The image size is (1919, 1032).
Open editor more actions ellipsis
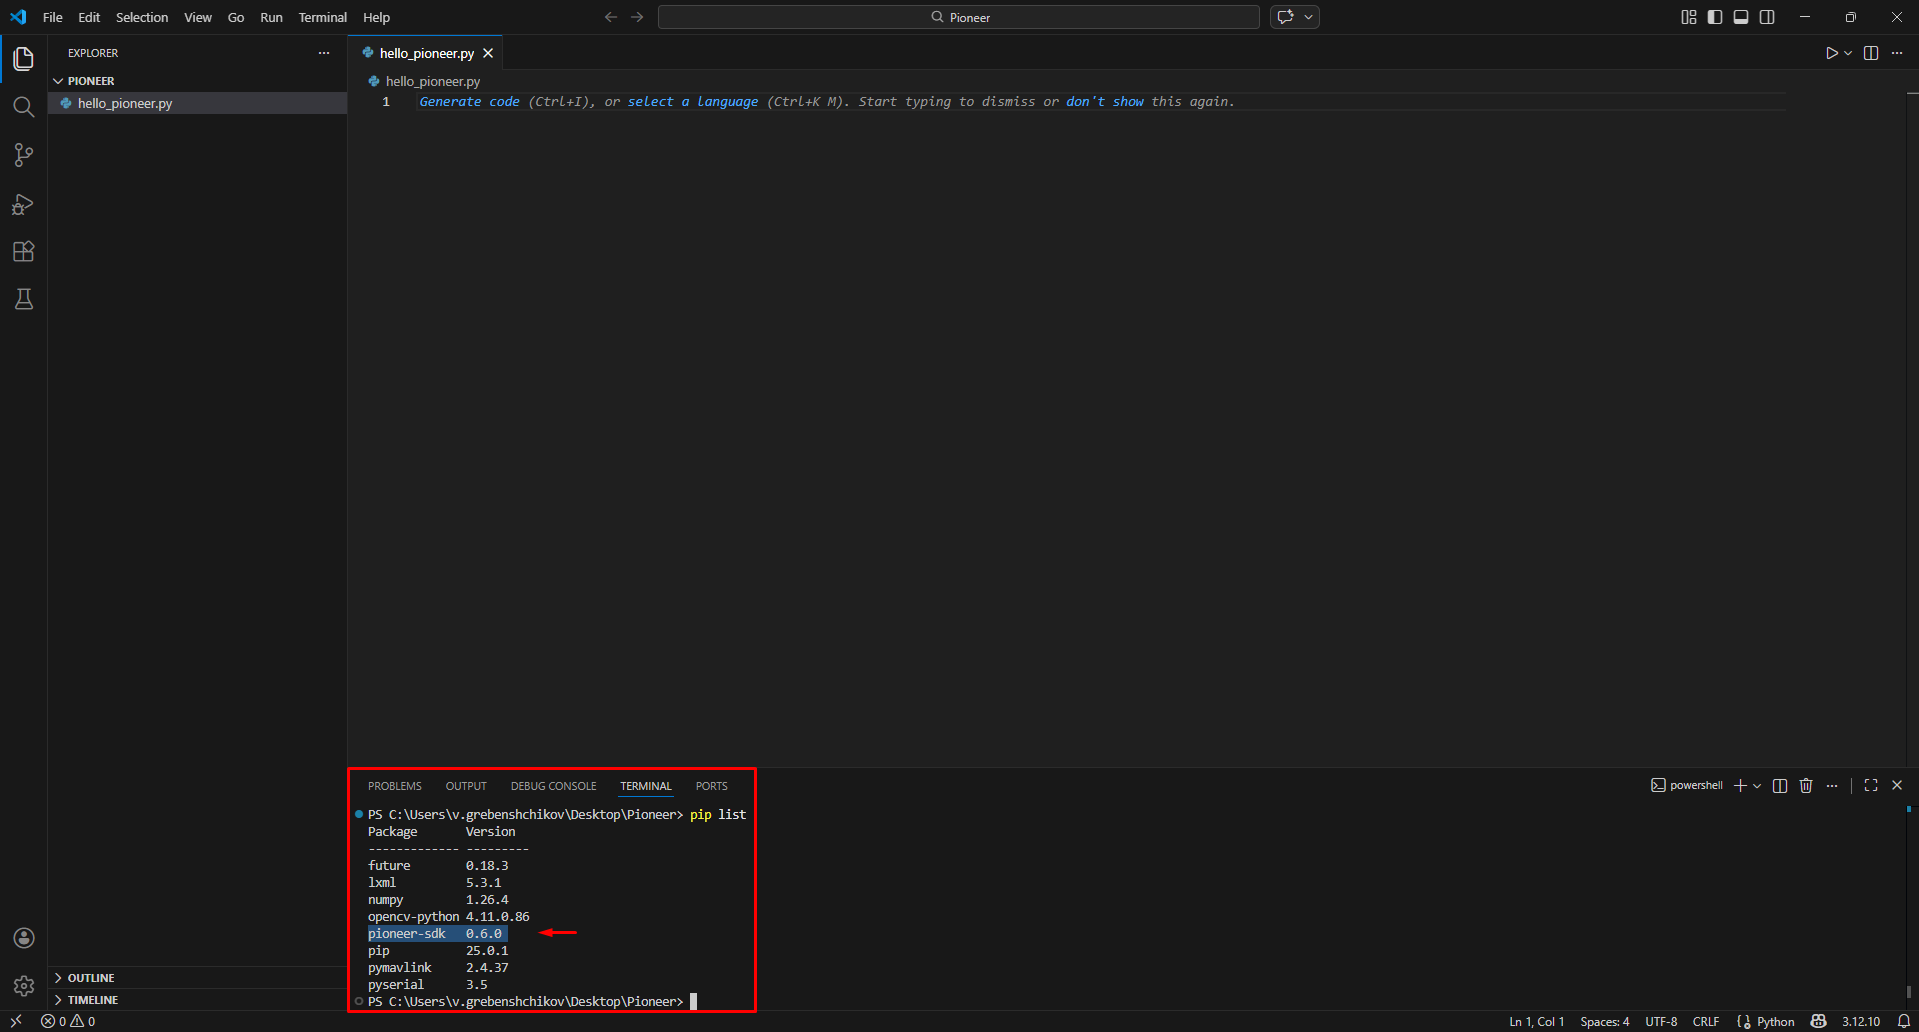(1897, 53)
